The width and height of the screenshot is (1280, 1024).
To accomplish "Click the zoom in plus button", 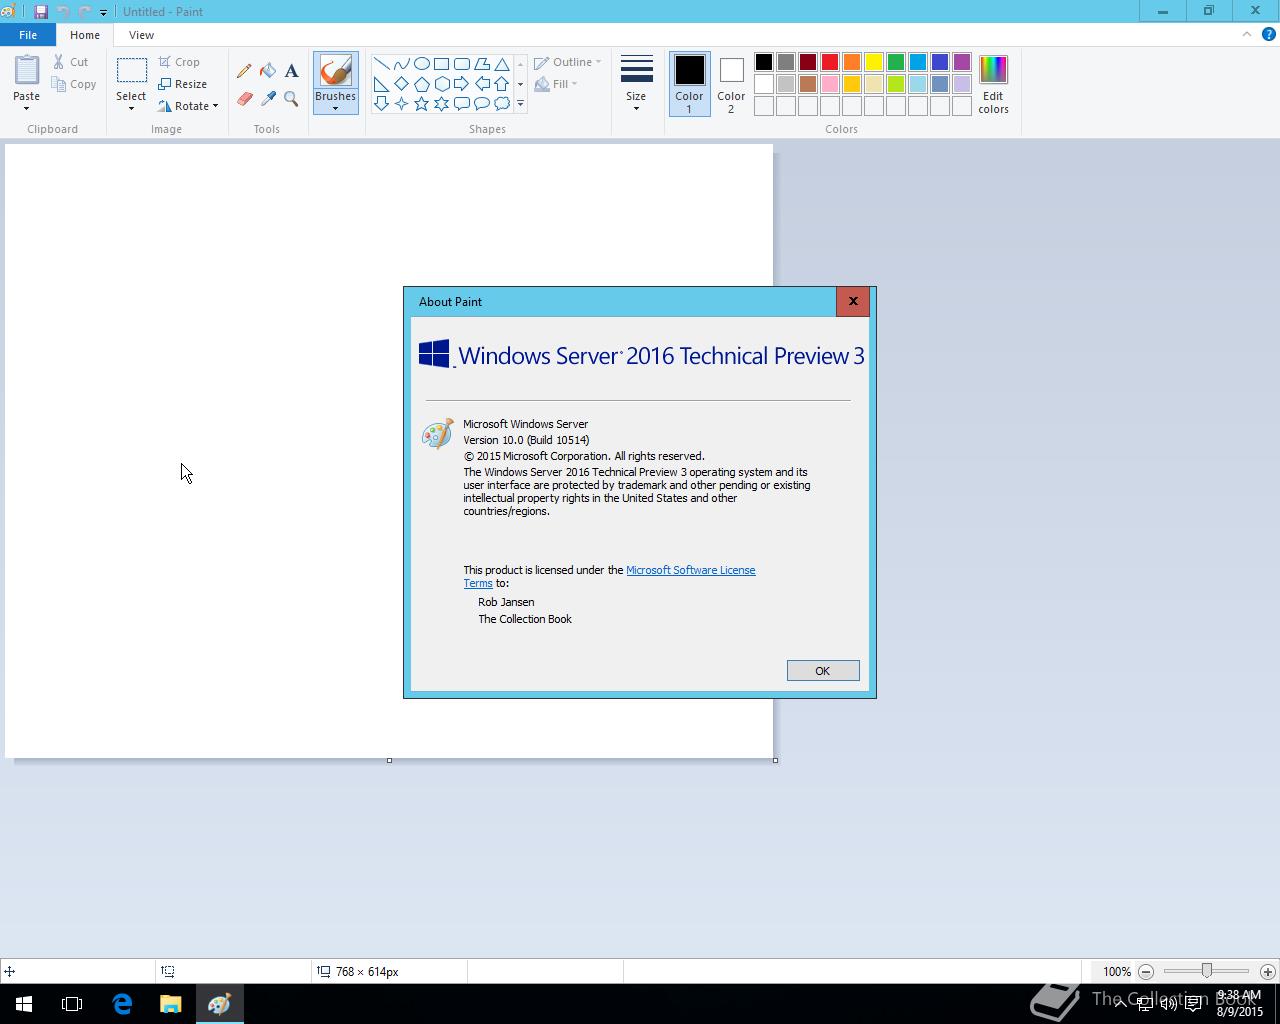I will 1267,971.
